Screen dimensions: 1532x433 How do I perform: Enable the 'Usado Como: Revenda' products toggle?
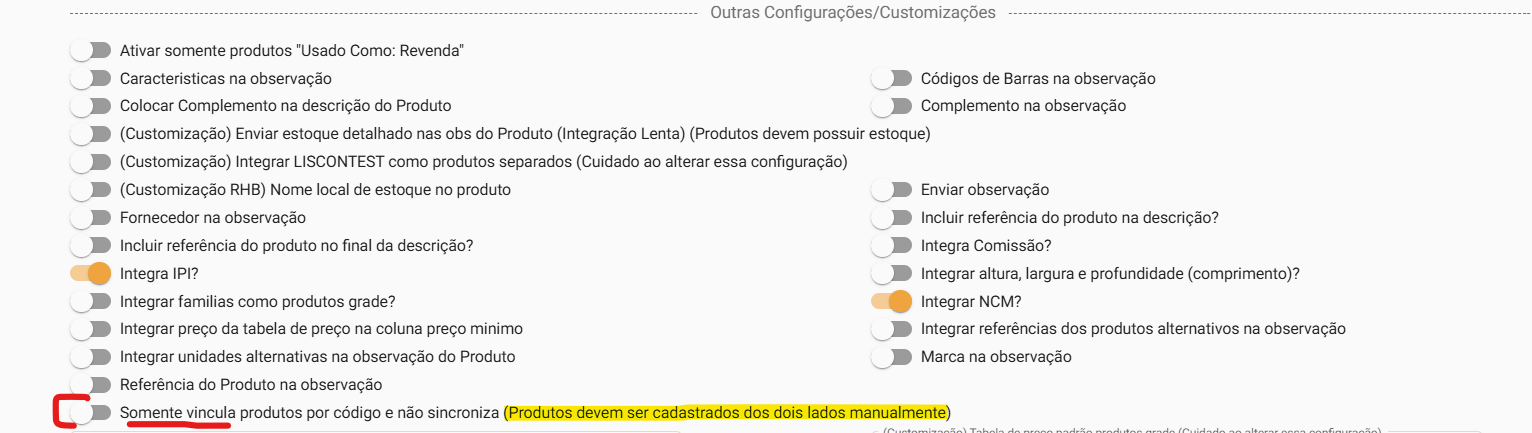coord(91,50)
